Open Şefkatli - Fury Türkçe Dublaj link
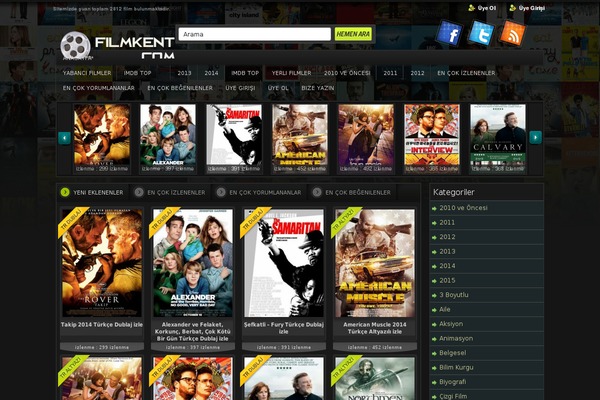This screenshot has height=400, width=600. coord(284,328)
